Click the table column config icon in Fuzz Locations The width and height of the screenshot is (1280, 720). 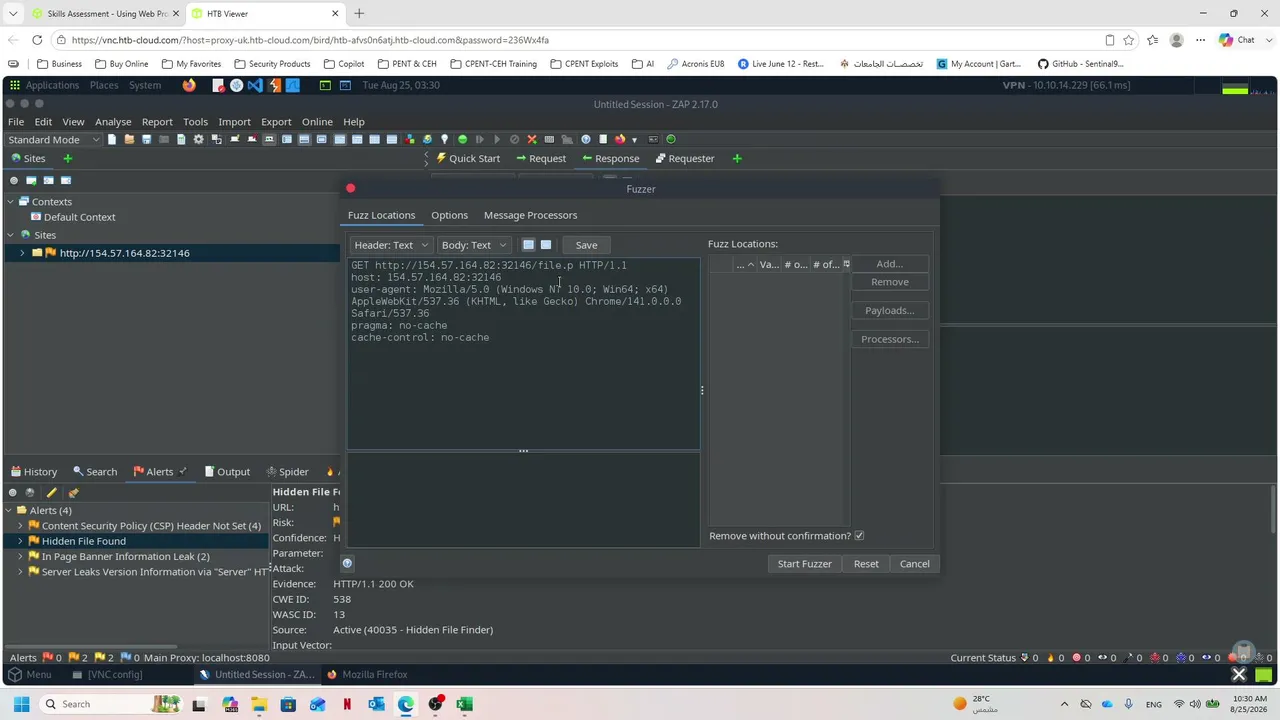pos(846,264)
